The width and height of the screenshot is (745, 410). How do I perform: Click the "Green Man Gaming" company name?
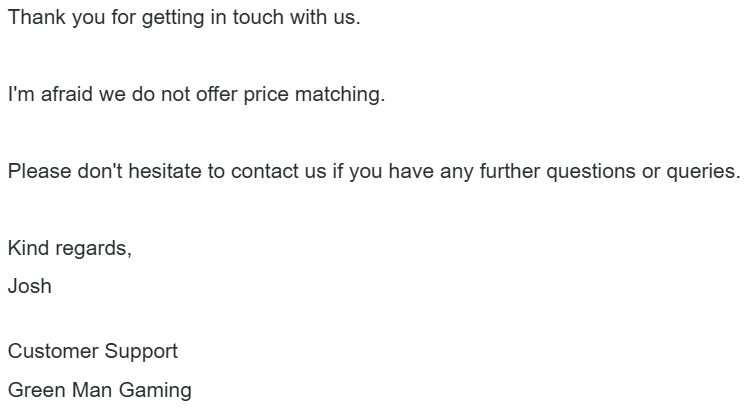click(99, 390)
